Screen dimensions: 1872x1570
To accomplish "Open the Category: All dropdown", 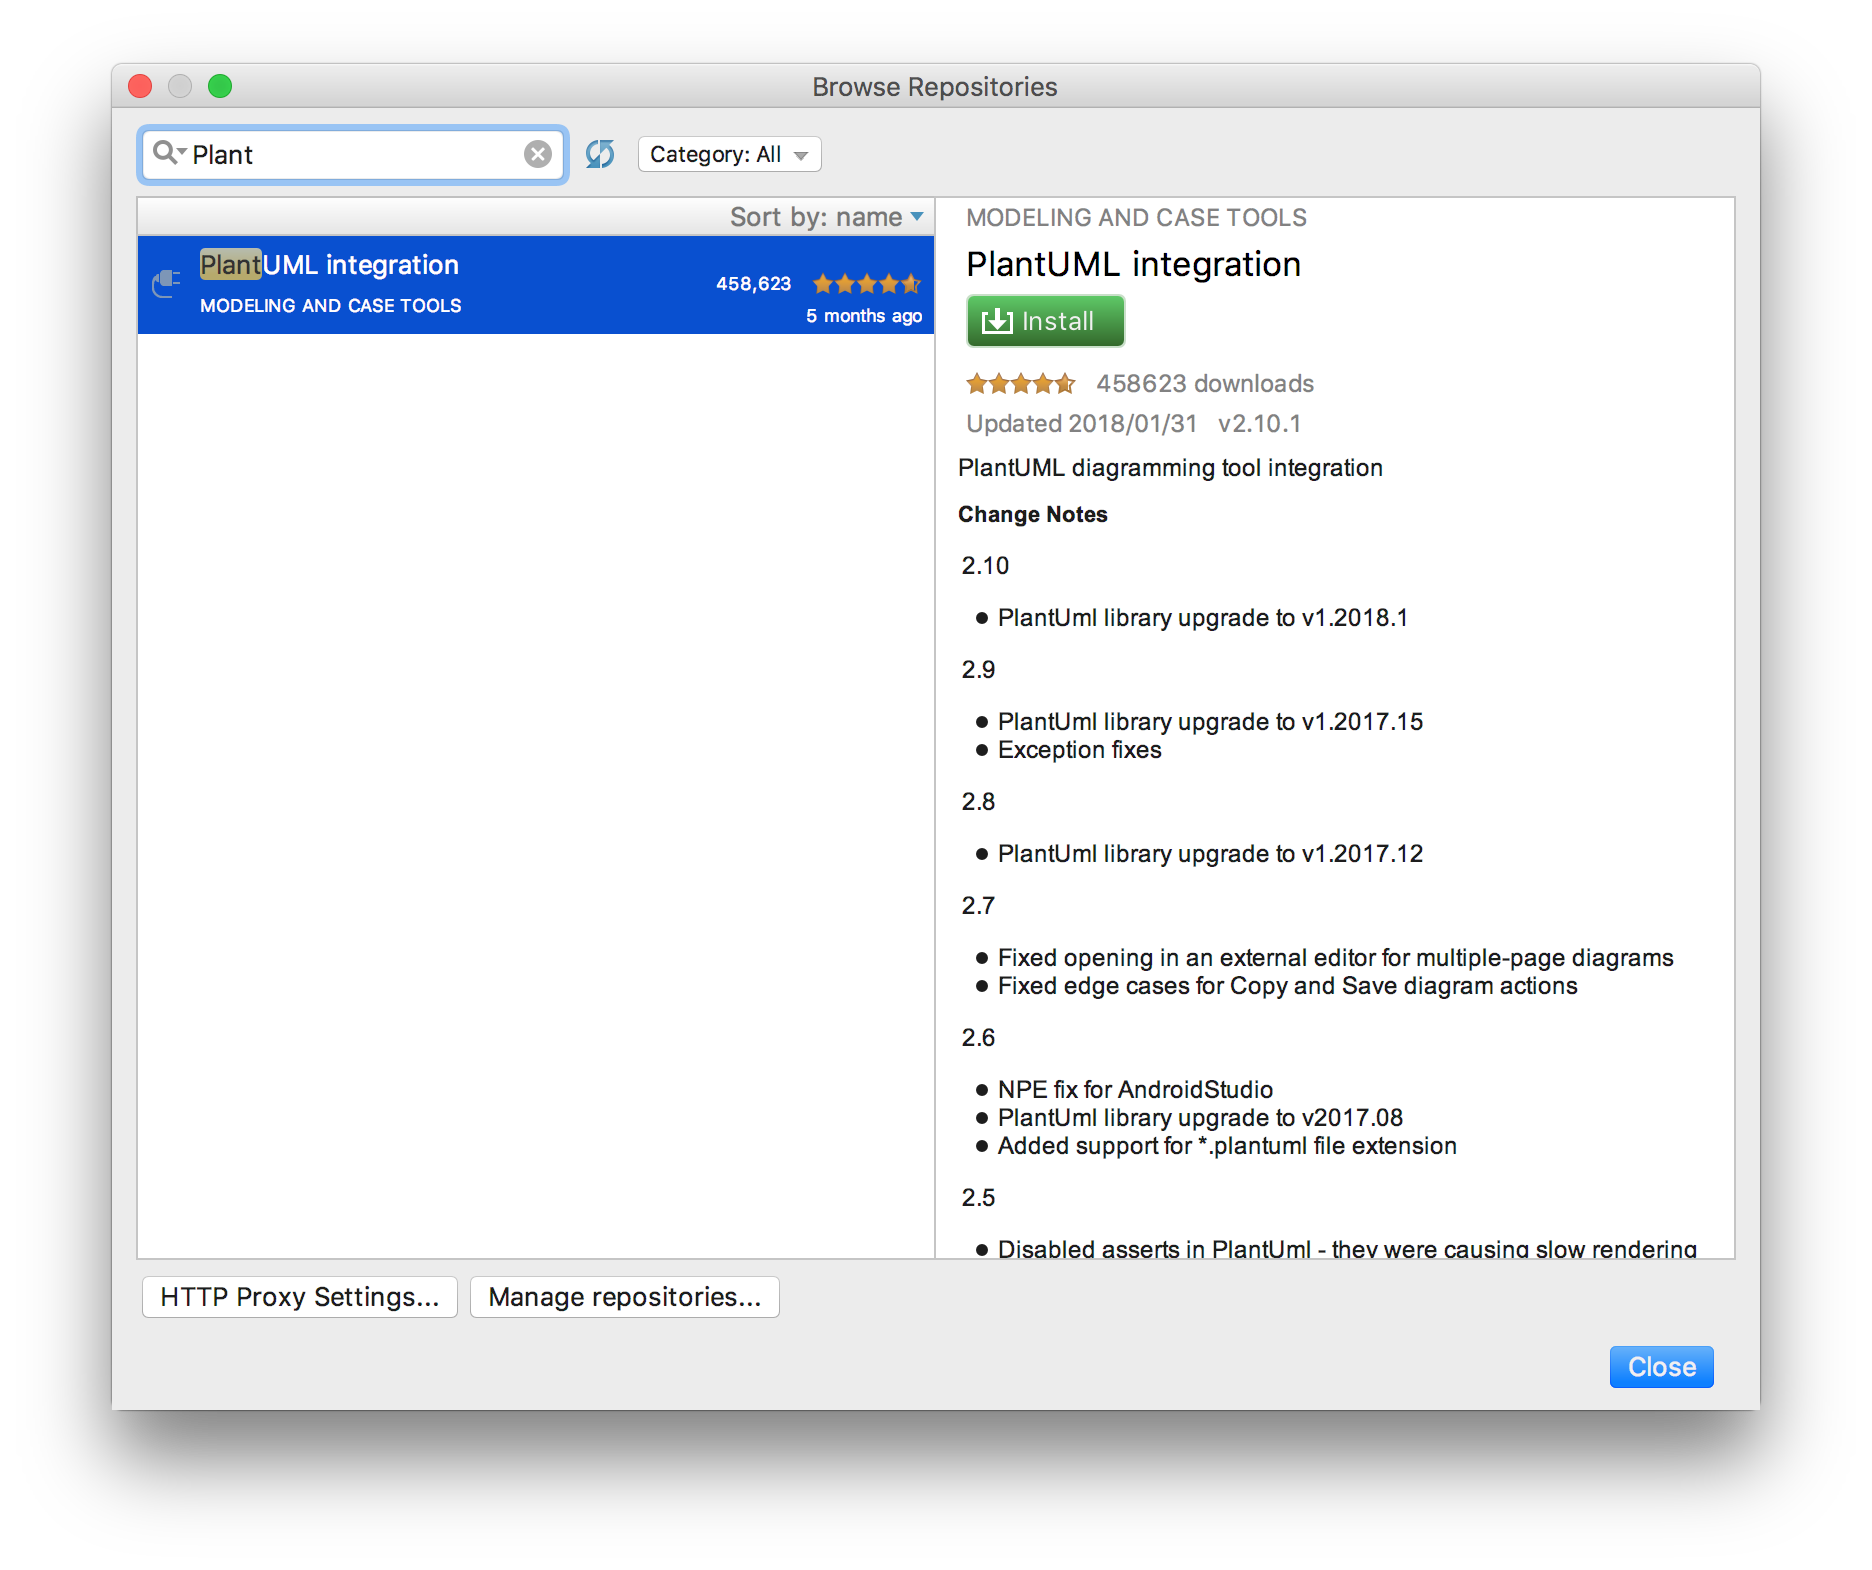I will 729,154.
